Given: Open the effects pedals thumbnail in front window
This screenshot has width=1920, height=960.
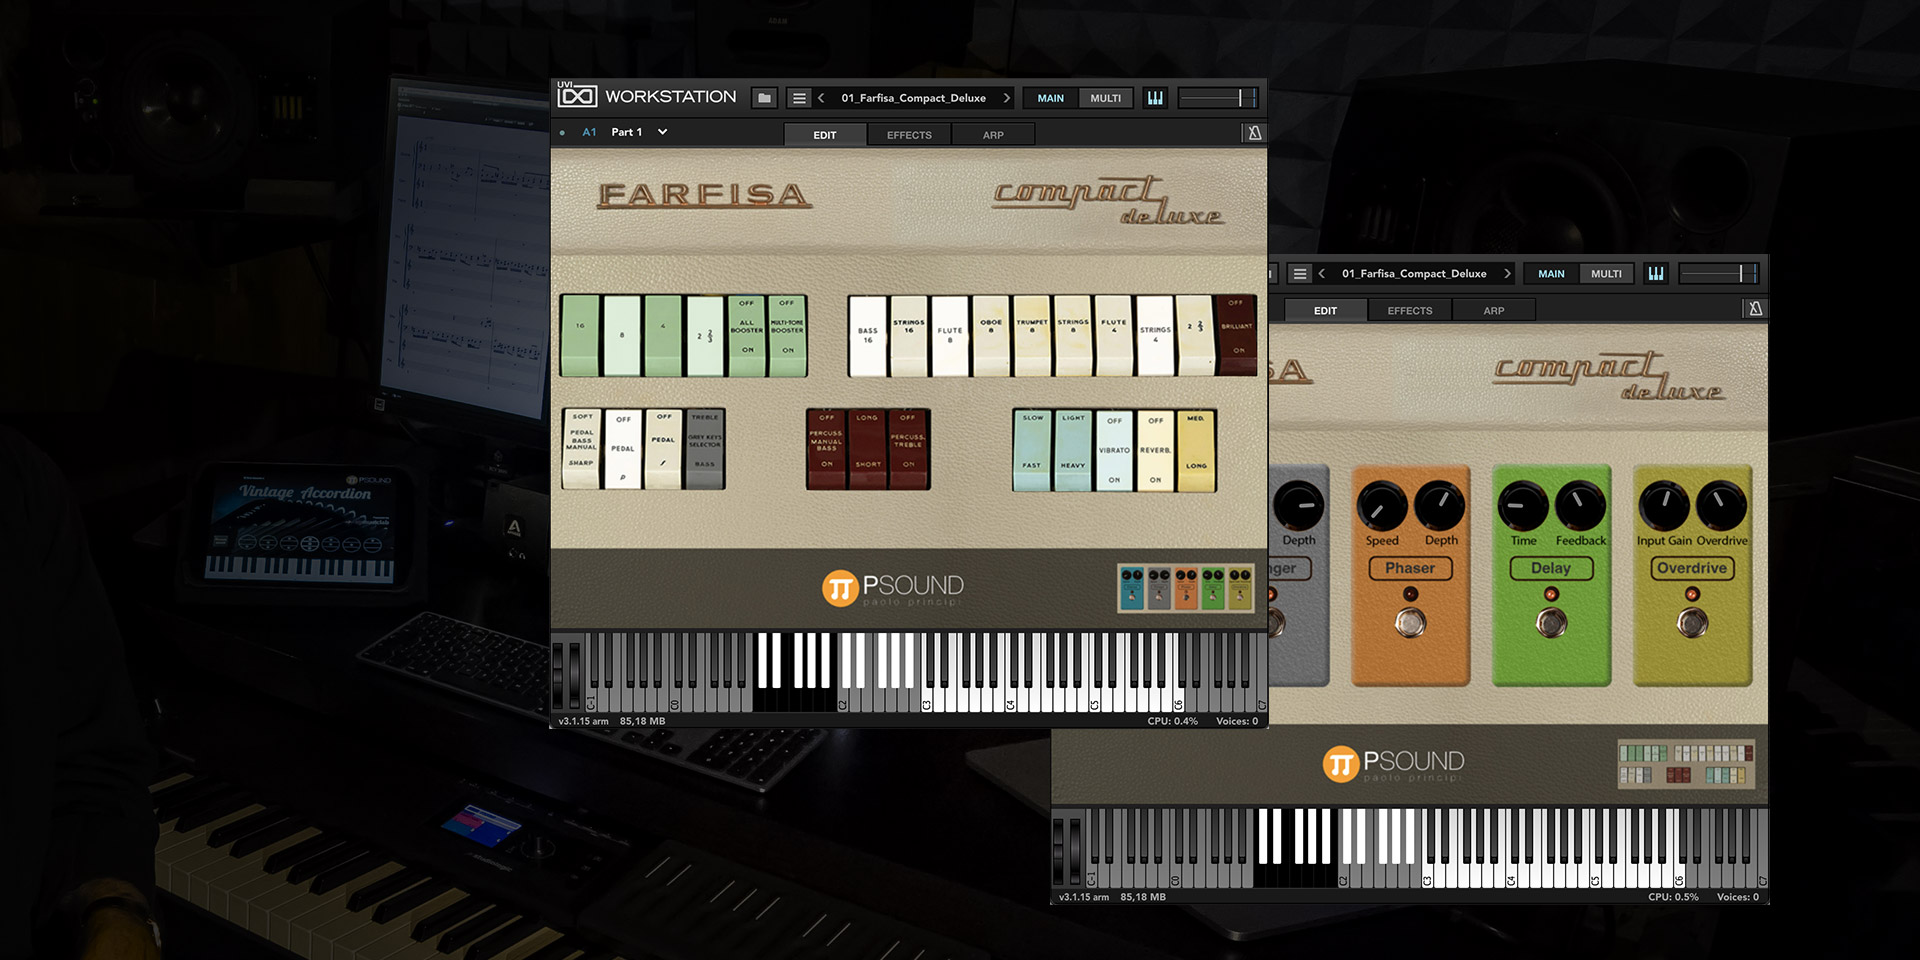Looking at the screenshot, I should tap(1185, 588).
